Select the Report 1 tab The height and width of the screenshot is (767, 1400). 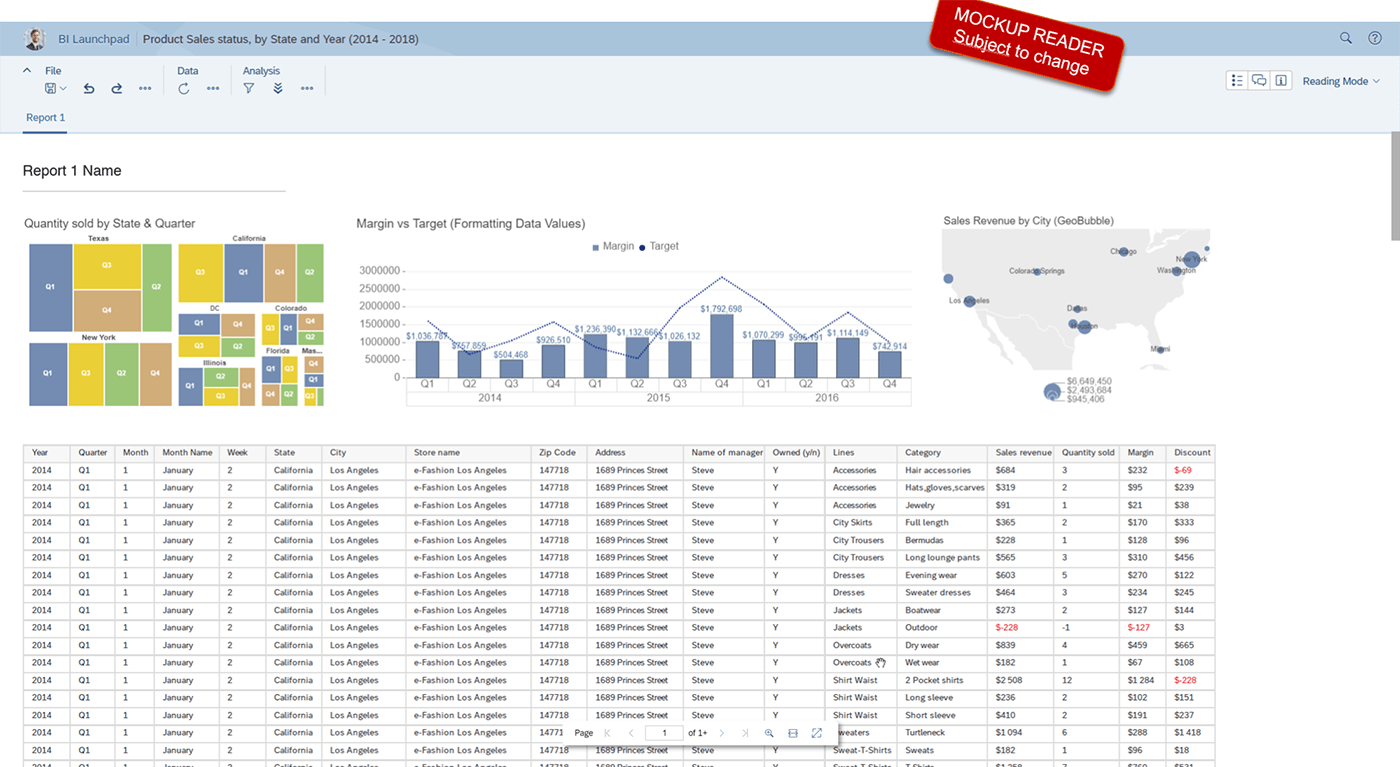coord(45,117)
